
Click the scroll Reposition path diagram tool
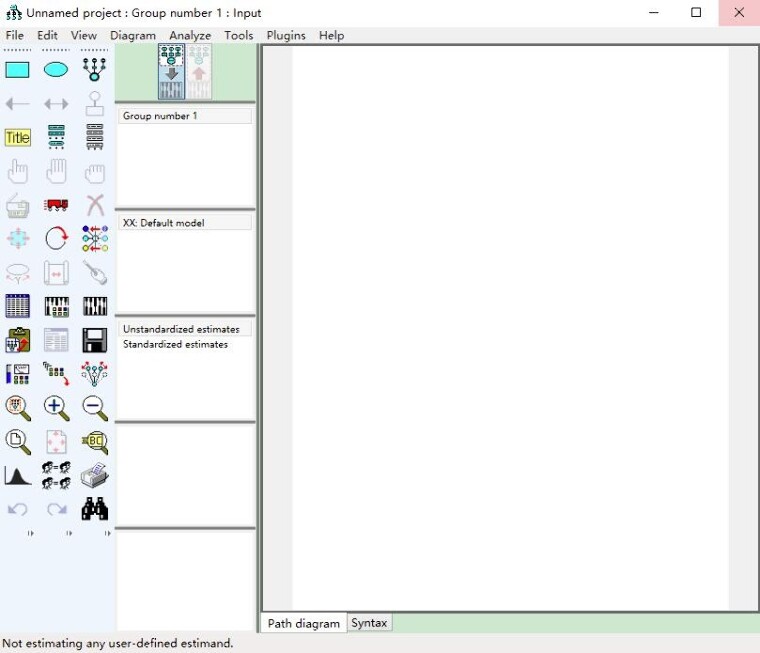click(x=56, y=272)
